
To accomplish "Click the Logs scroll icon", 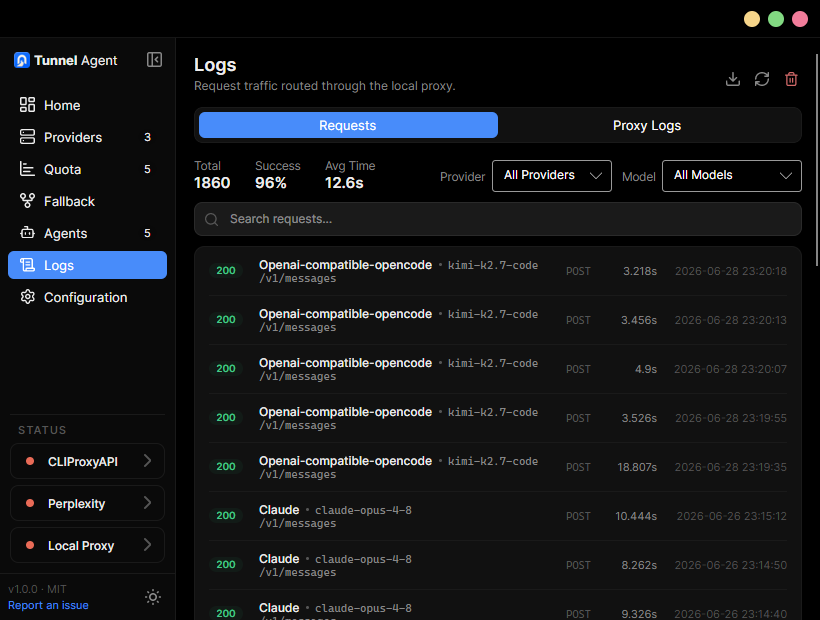I will point(27,265).
